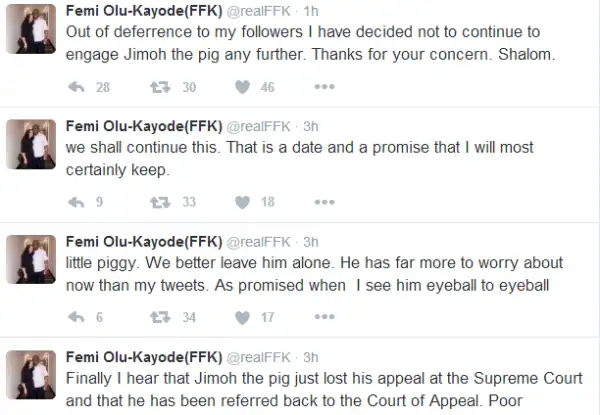Like the 'we shall continue this' tweet

242,203
